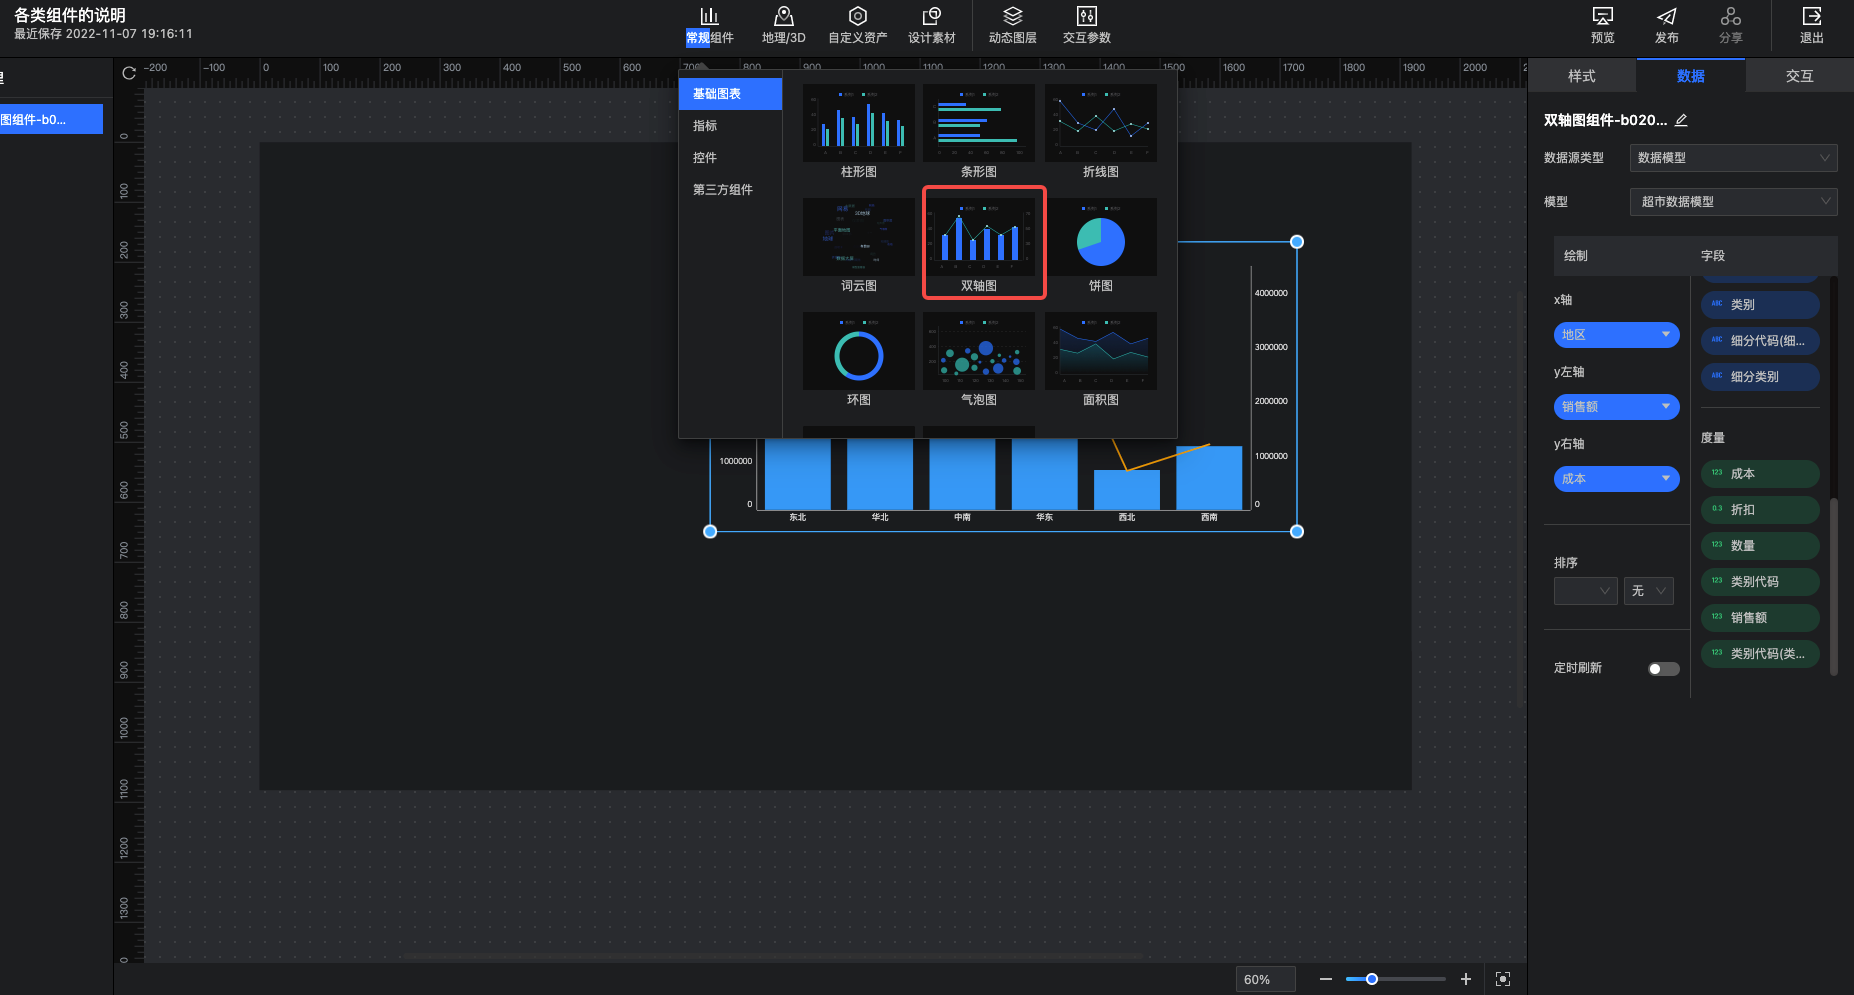
Task: Open the 设计素材 menu
Action: pyautogui.click(x=931, y=25)
